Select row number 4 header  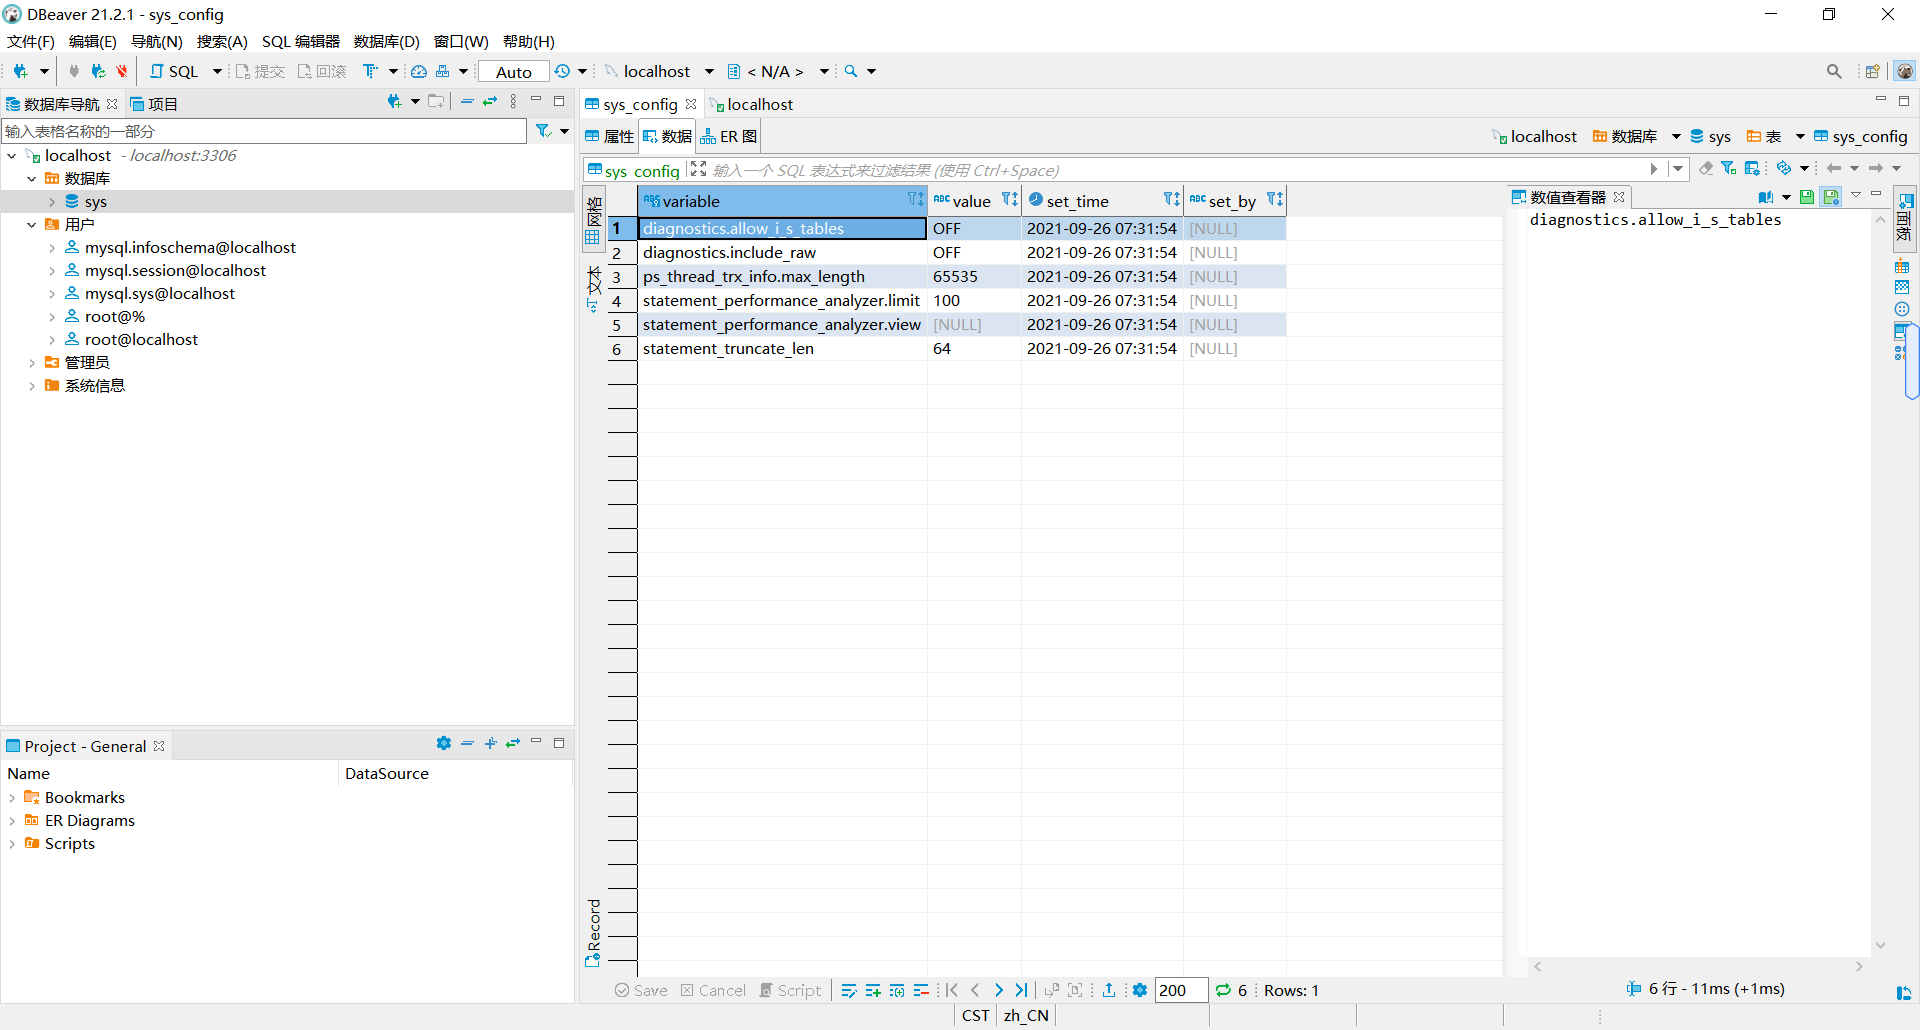click(621, 301)
